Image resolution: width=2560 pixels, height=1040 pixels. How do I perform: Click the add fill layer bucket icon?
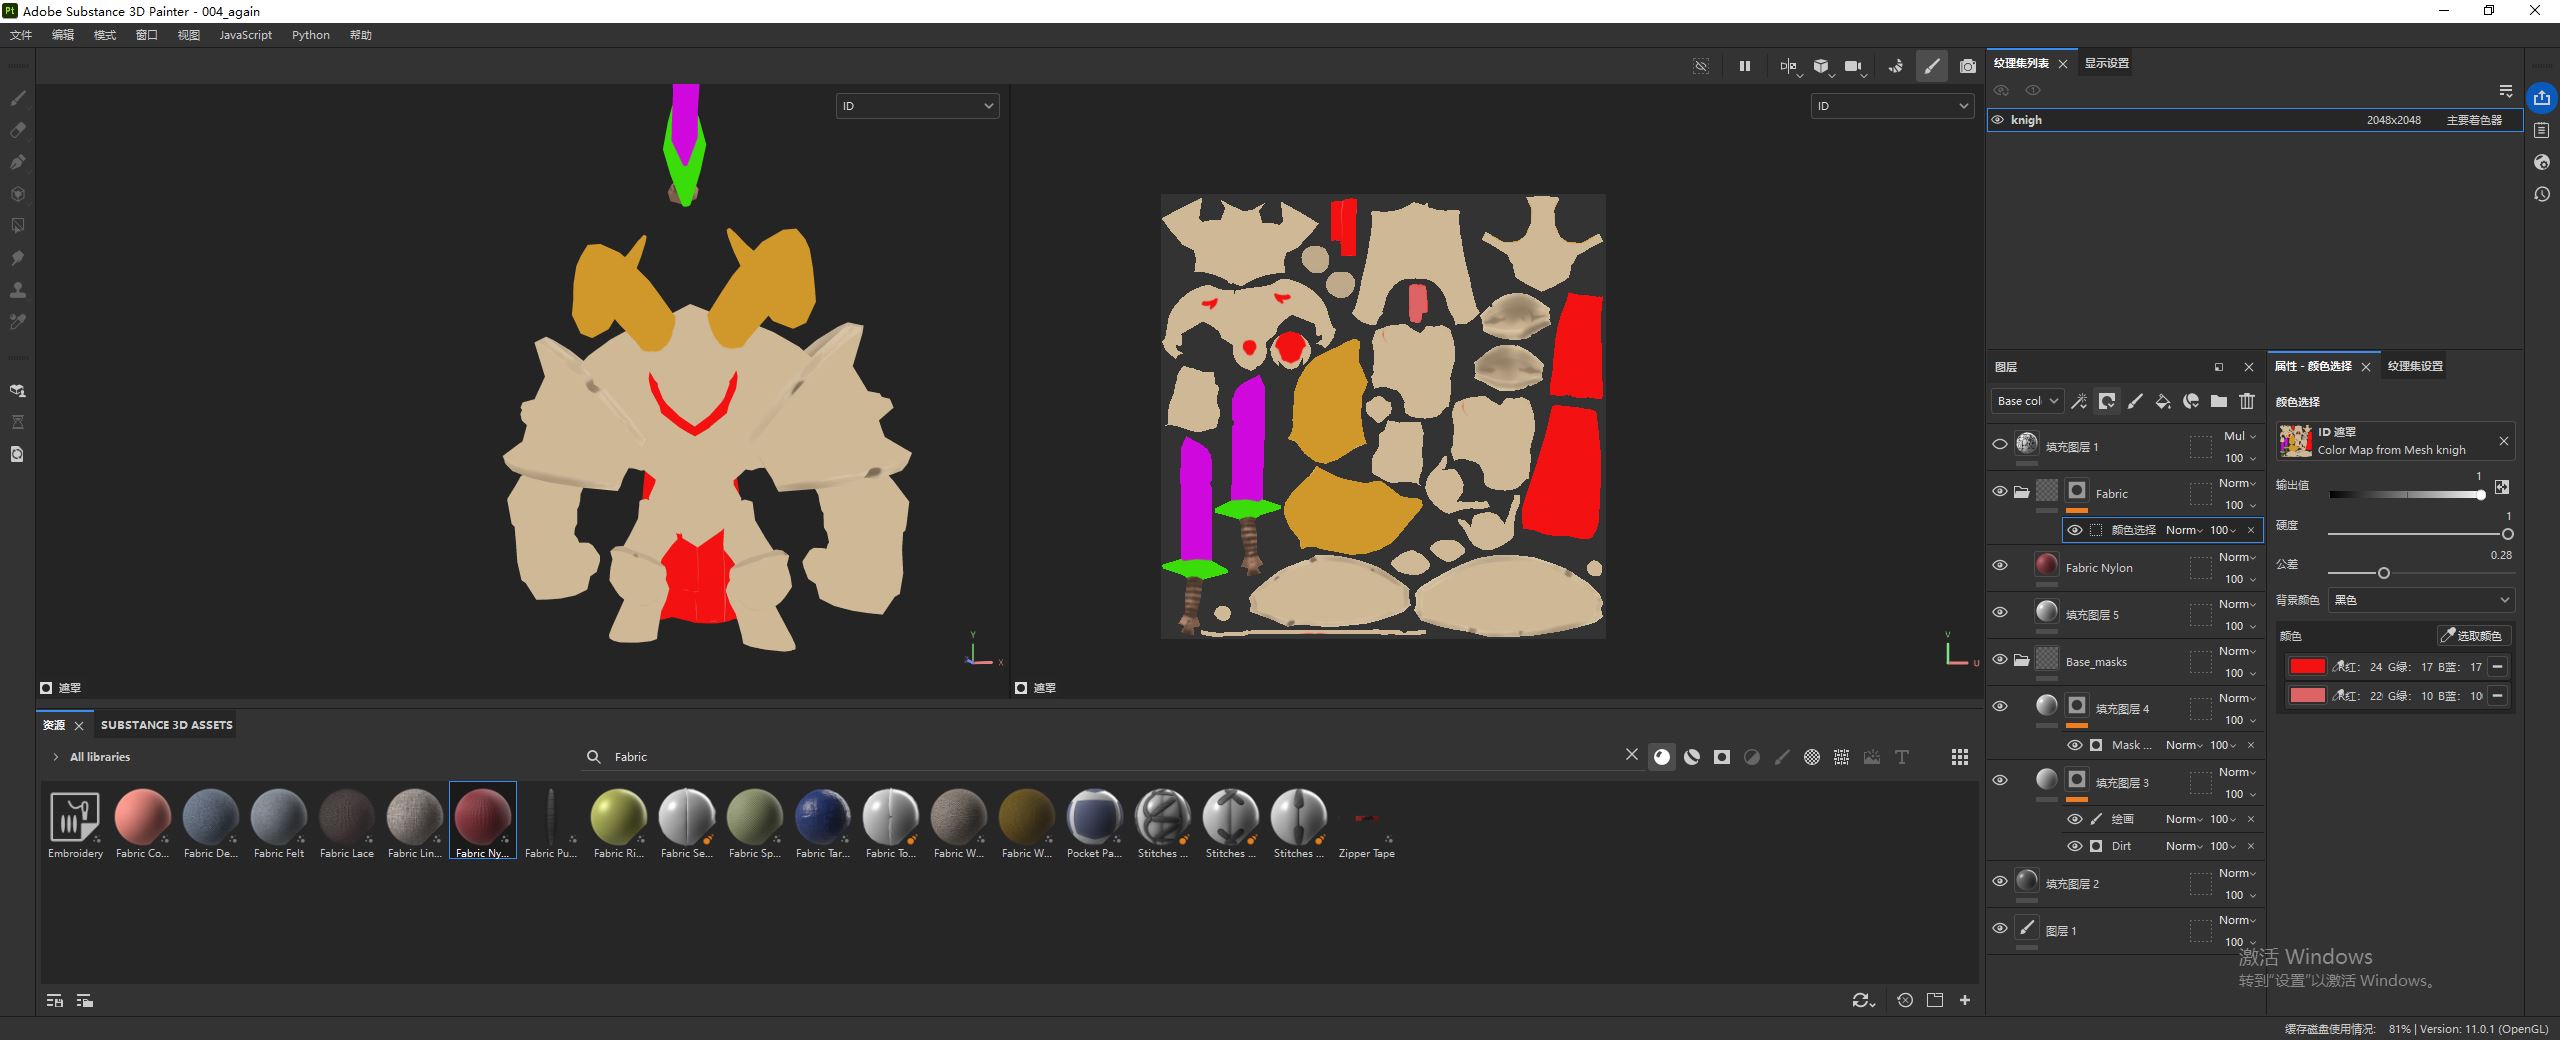(x=2163, y=401)
